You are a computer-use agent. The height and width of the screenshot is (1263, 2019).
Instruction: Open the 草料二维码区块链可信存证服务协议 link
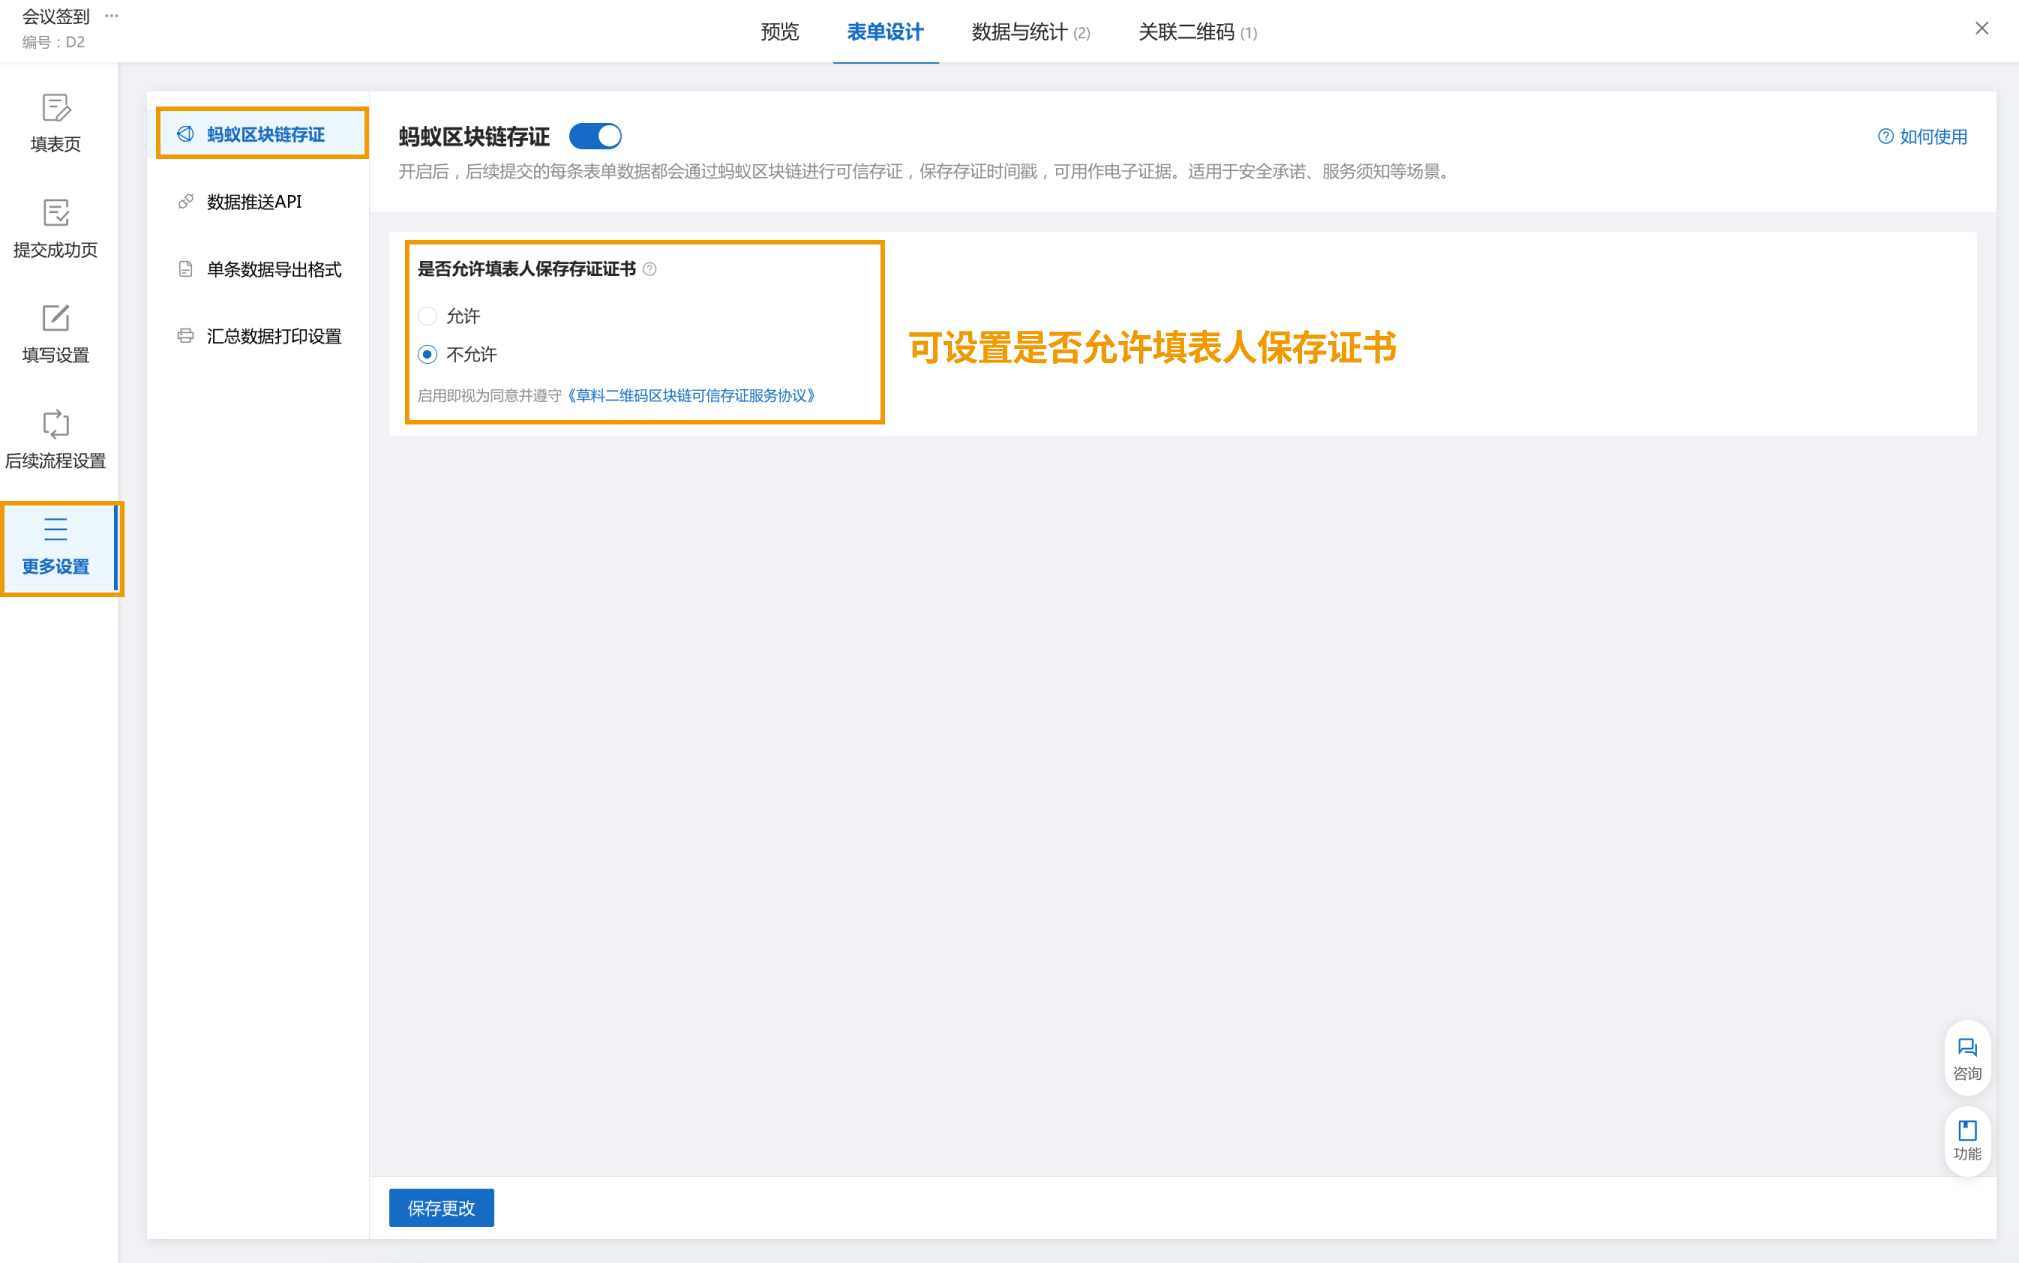pos(692,396)
